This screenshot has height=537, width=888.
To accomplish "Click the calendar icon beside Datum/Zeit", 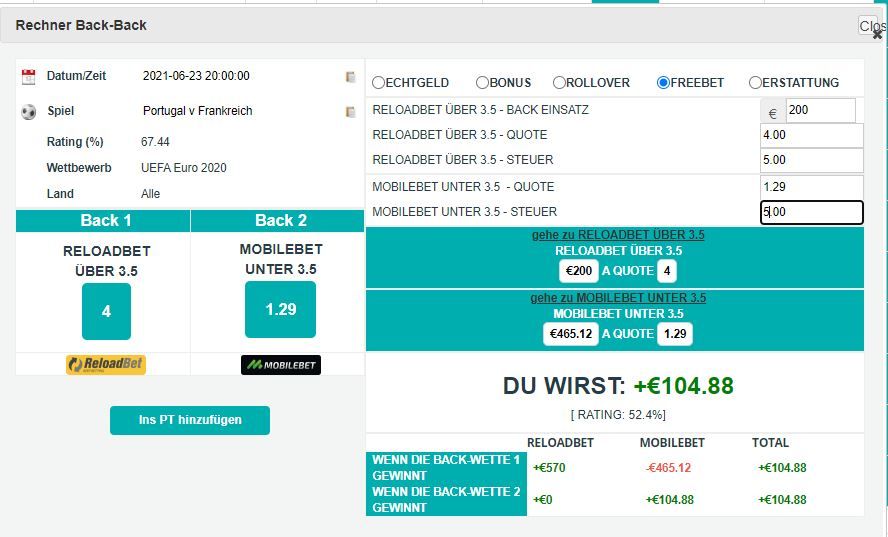I will (x=28, y=76).
